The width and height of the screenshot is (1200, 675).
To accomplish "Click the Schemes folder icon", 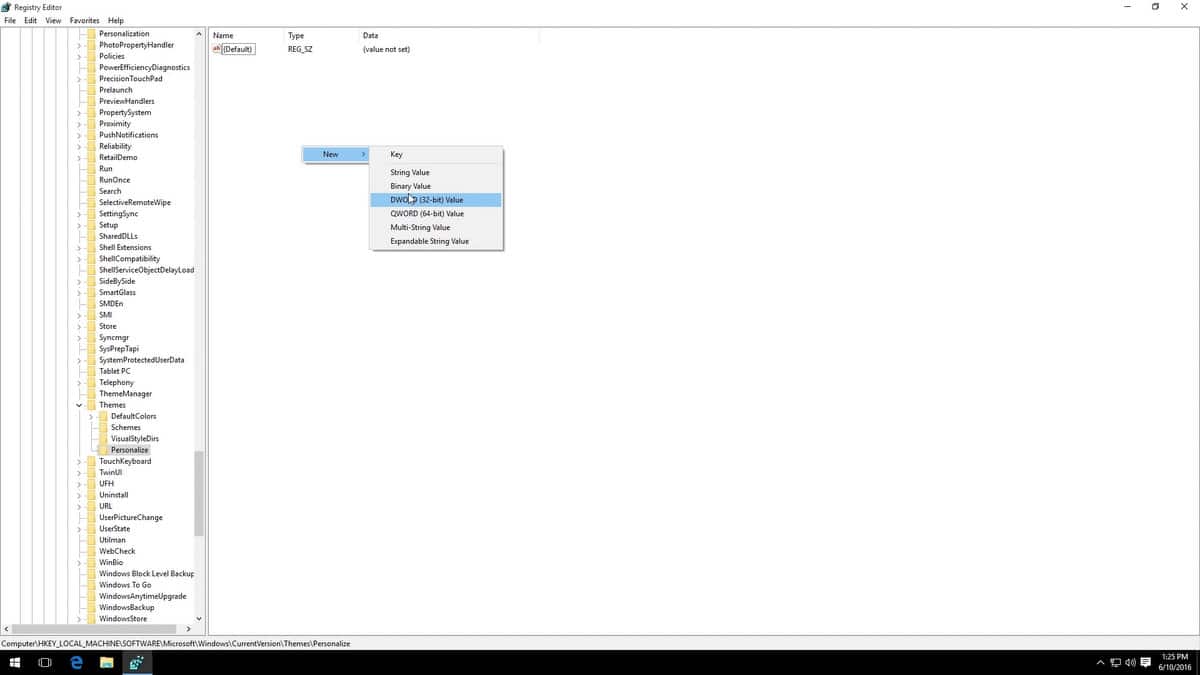I will 103,427.
